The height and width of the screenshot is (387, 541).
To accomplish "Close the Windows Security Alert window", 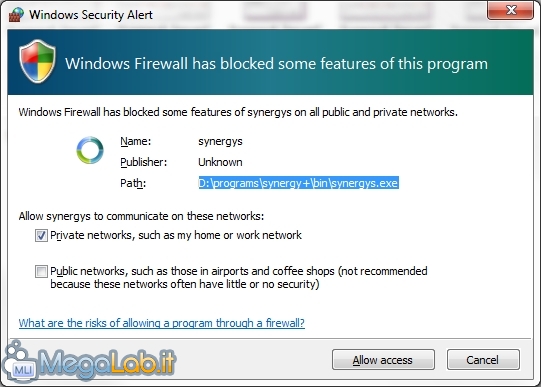I will click(511, 10).
